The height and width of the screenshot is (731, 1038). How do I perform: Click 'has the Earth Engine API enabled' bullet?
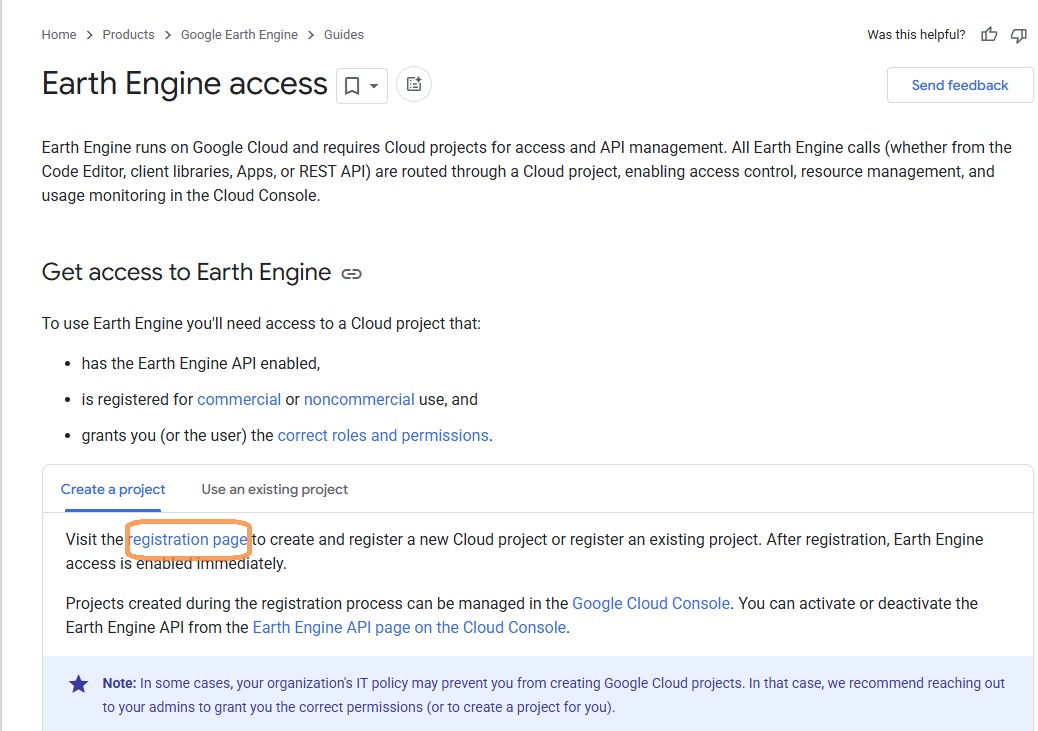(x=201, y=364)
